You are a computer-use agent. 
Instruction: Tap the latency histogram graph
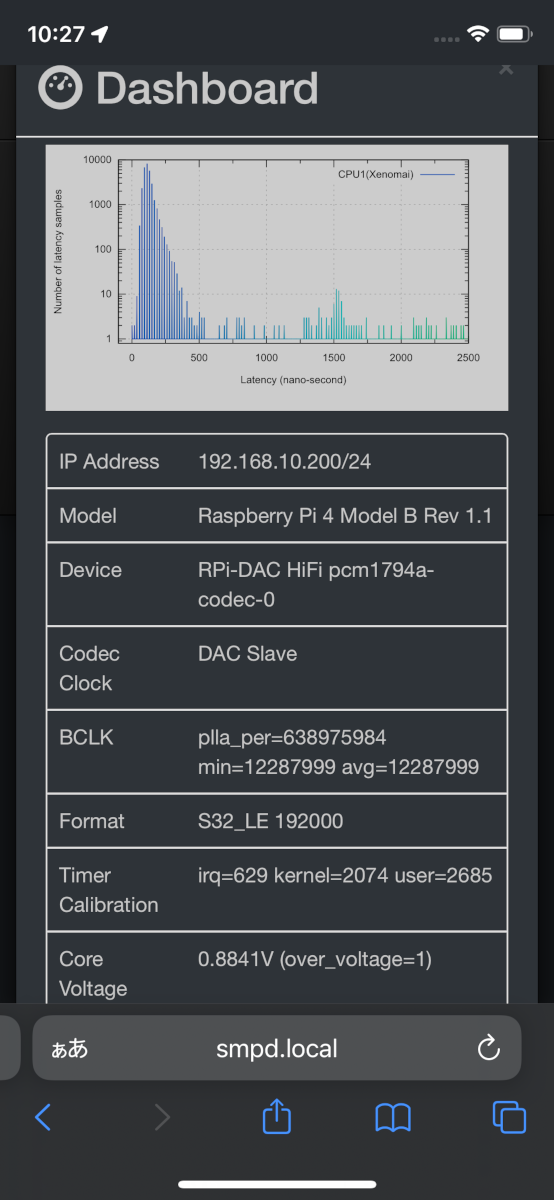277,277
